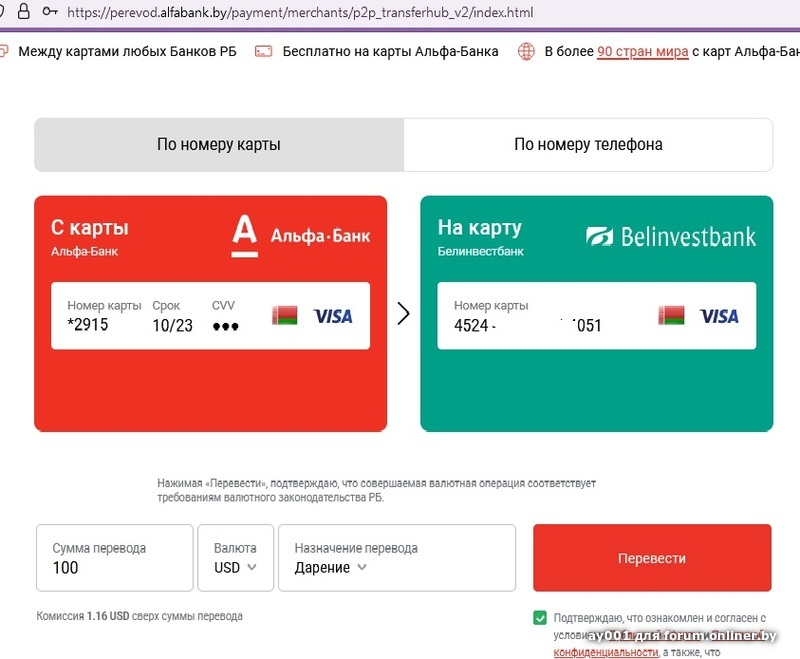The width and height of the screenshot is (800, 659).
Task: Open the 'Назначение перевода' dropdown
Action: coord(397,558)
